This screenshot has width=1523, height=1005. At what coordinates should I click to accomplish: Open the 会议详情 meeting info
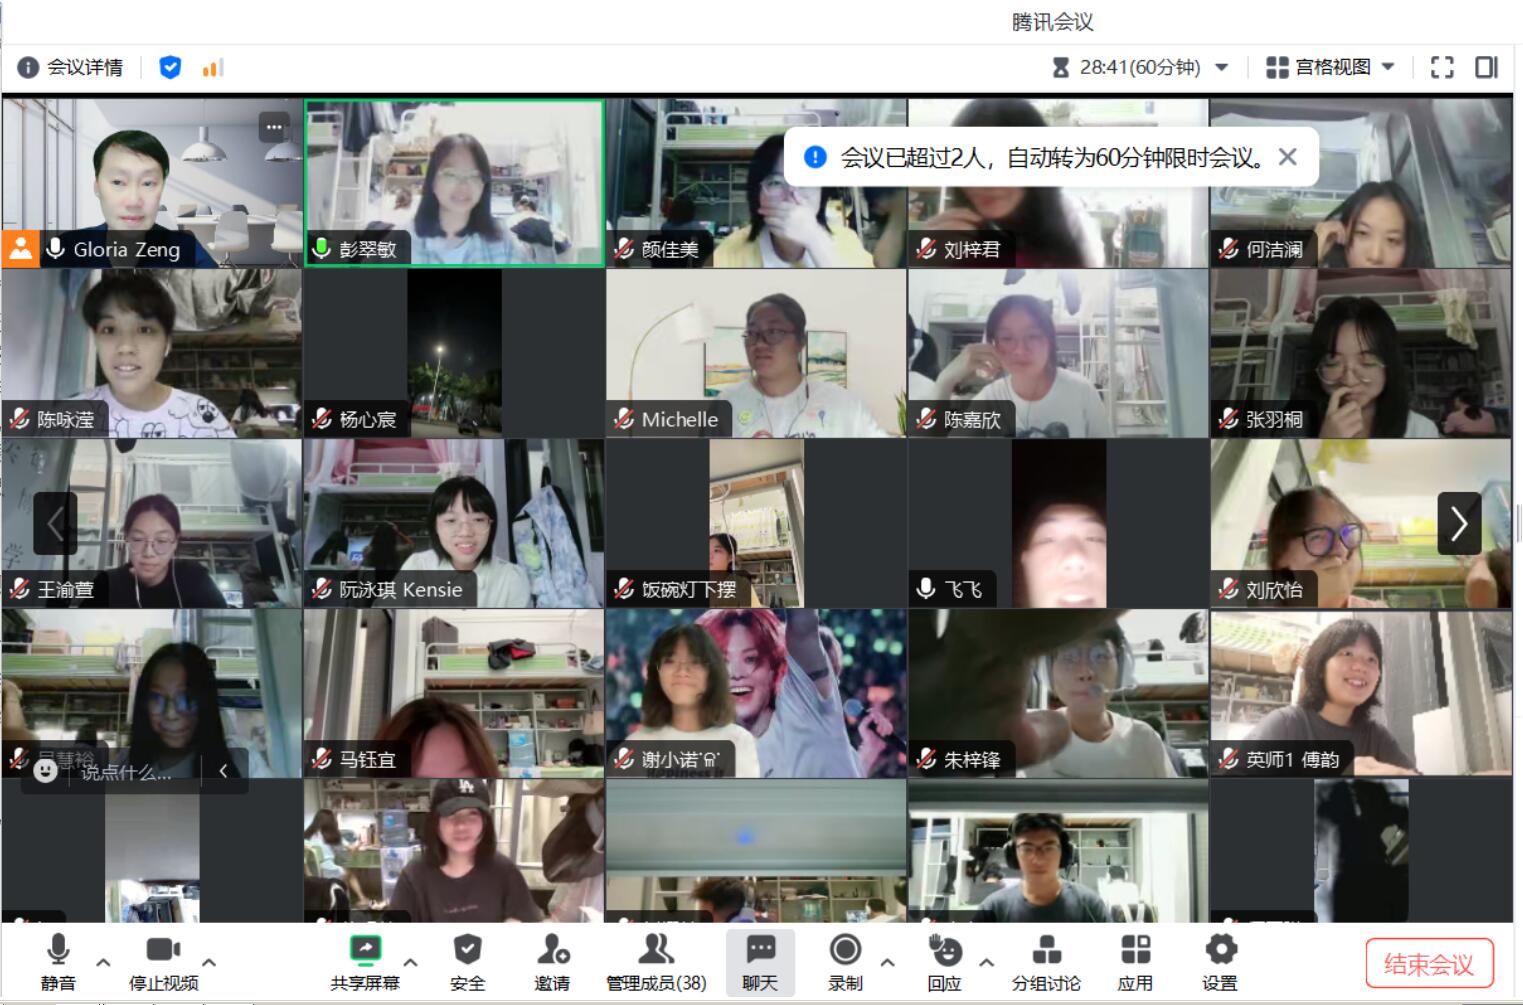[x=70, y=67]
